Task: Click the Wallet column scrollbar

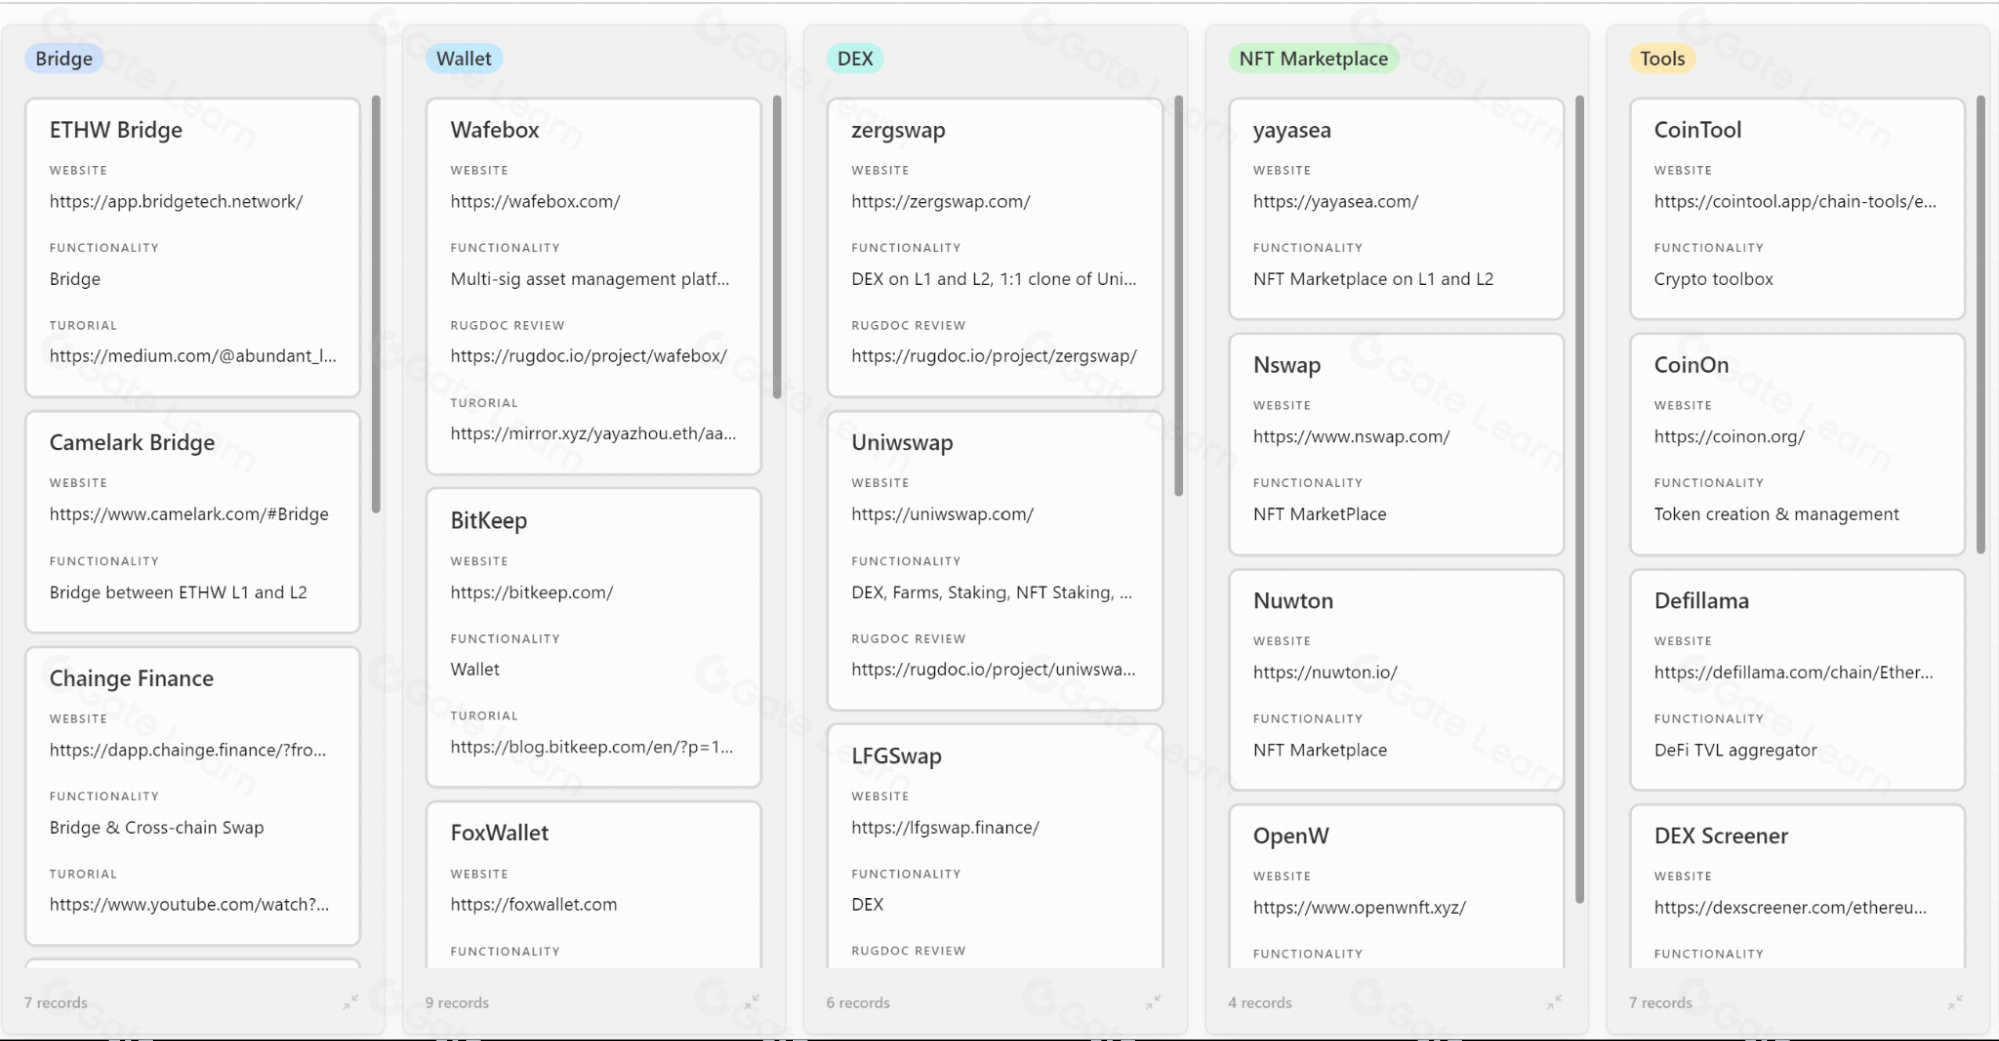Action: coord(777,247)
